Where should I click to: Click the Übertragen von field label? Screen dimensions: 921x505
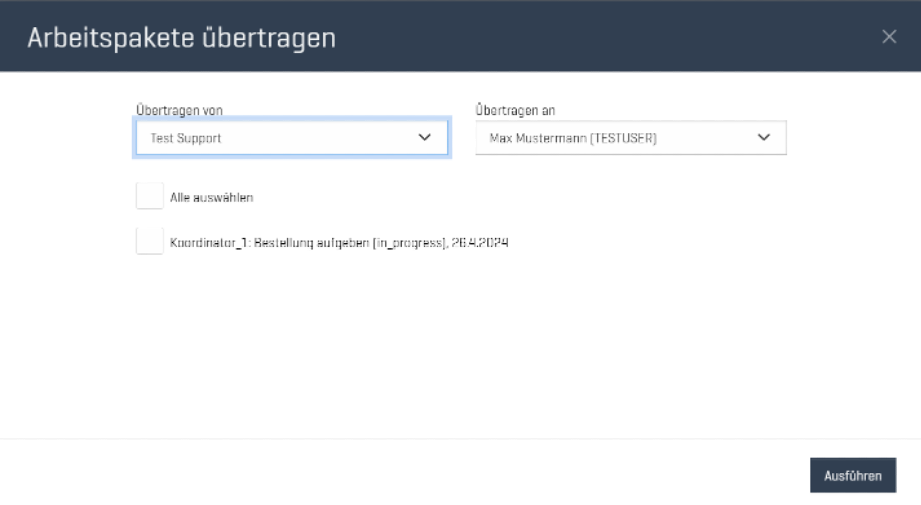pyautogui.click(x=179, y=110)
